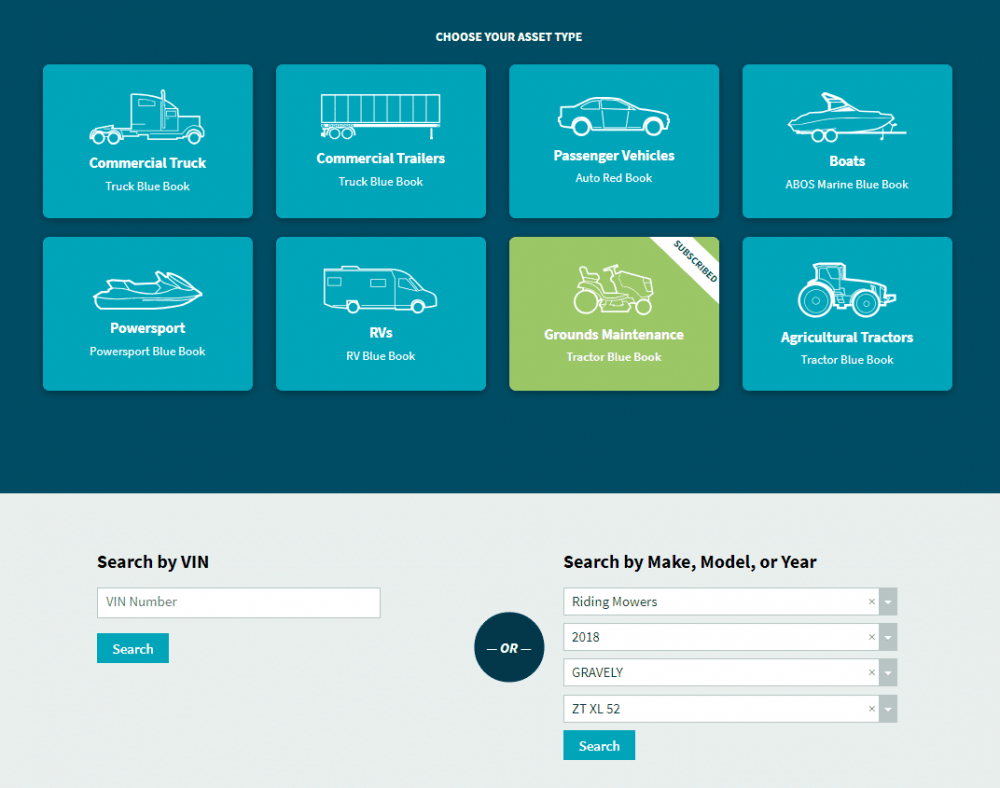
Task: Clear the Riding Mowers selection
Action: point(872,602)
